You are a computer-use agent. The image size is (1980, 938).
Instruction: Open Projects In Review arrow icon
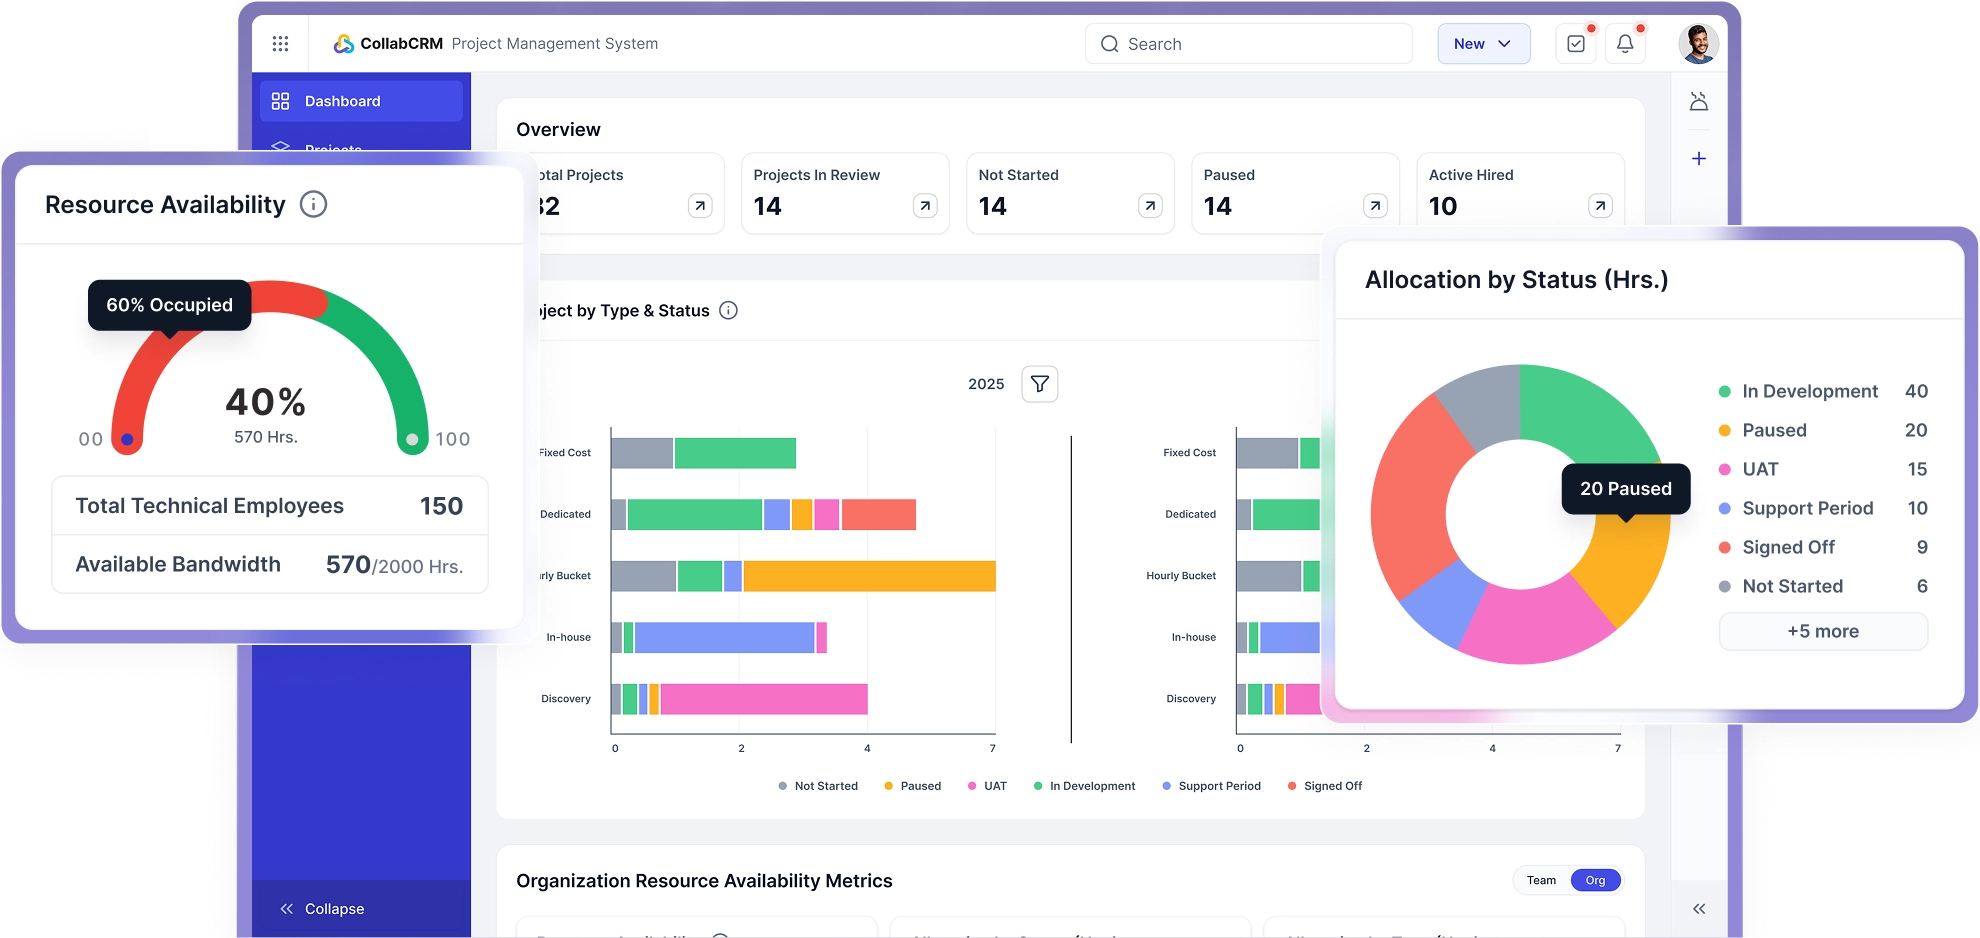click(x=925, y=206)
